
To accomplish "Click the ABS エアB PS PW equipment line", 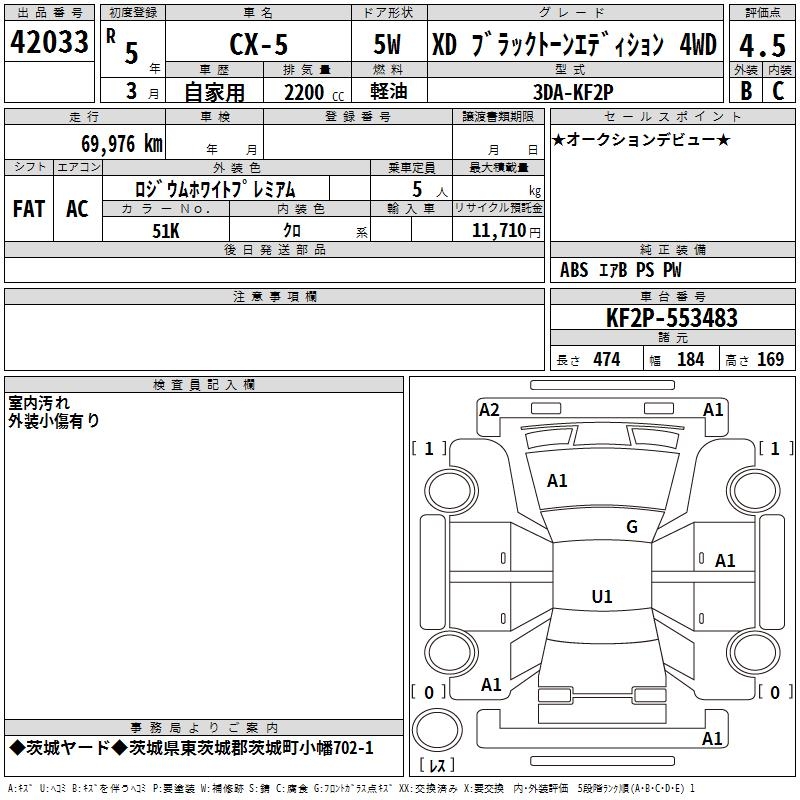I will tap(621, 270).
